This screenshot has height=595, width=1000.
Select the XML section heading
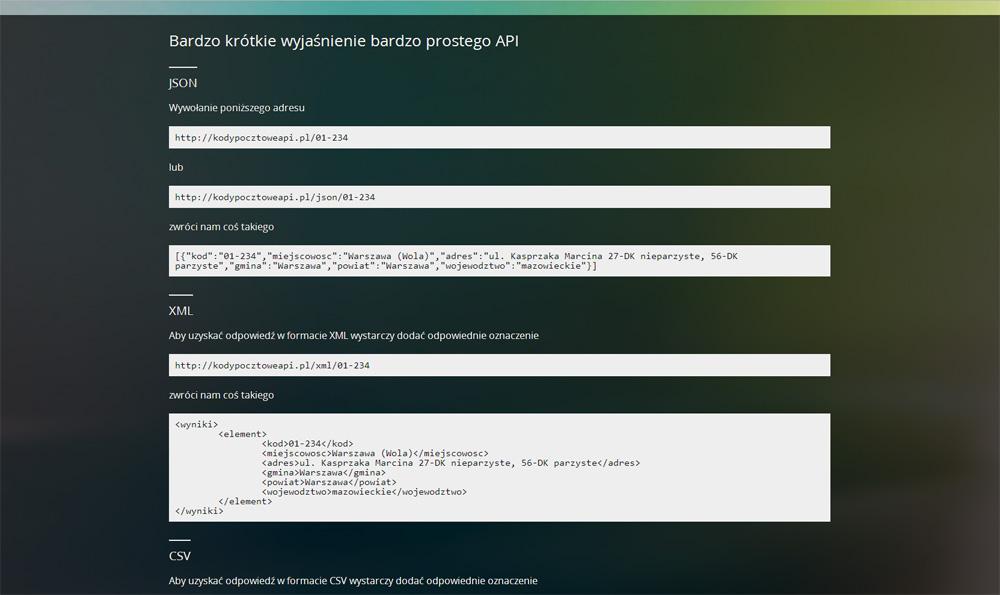180,311
